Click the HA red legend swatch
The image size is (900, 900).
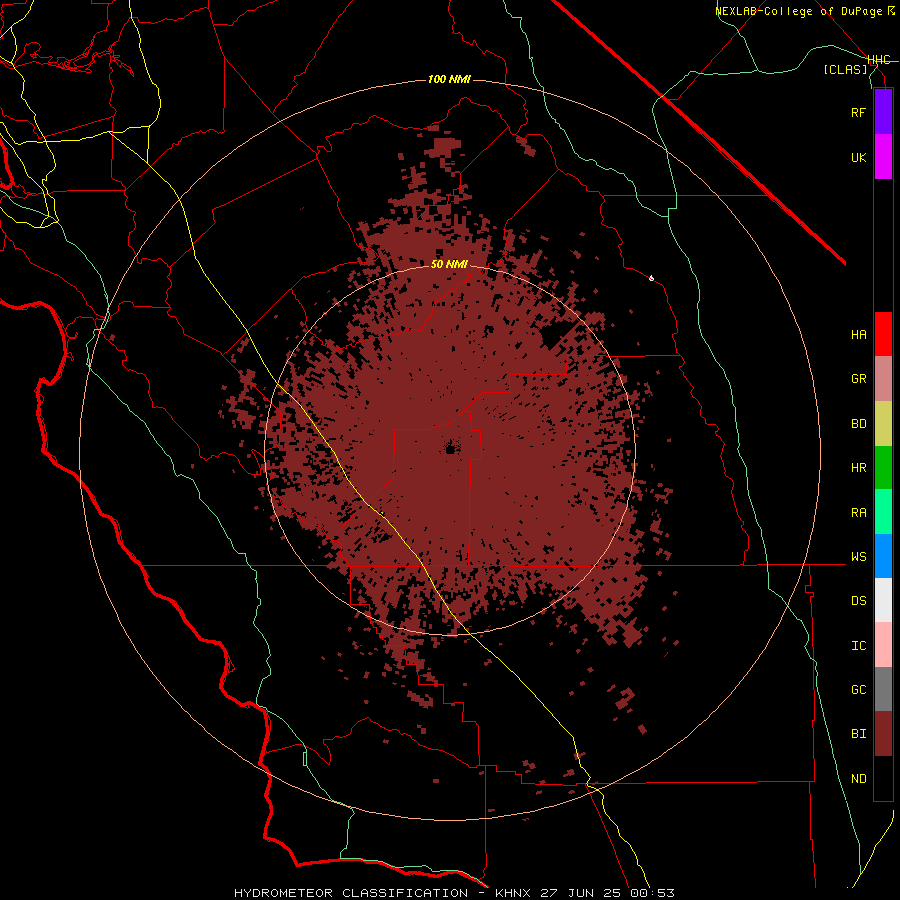(883, 334)
